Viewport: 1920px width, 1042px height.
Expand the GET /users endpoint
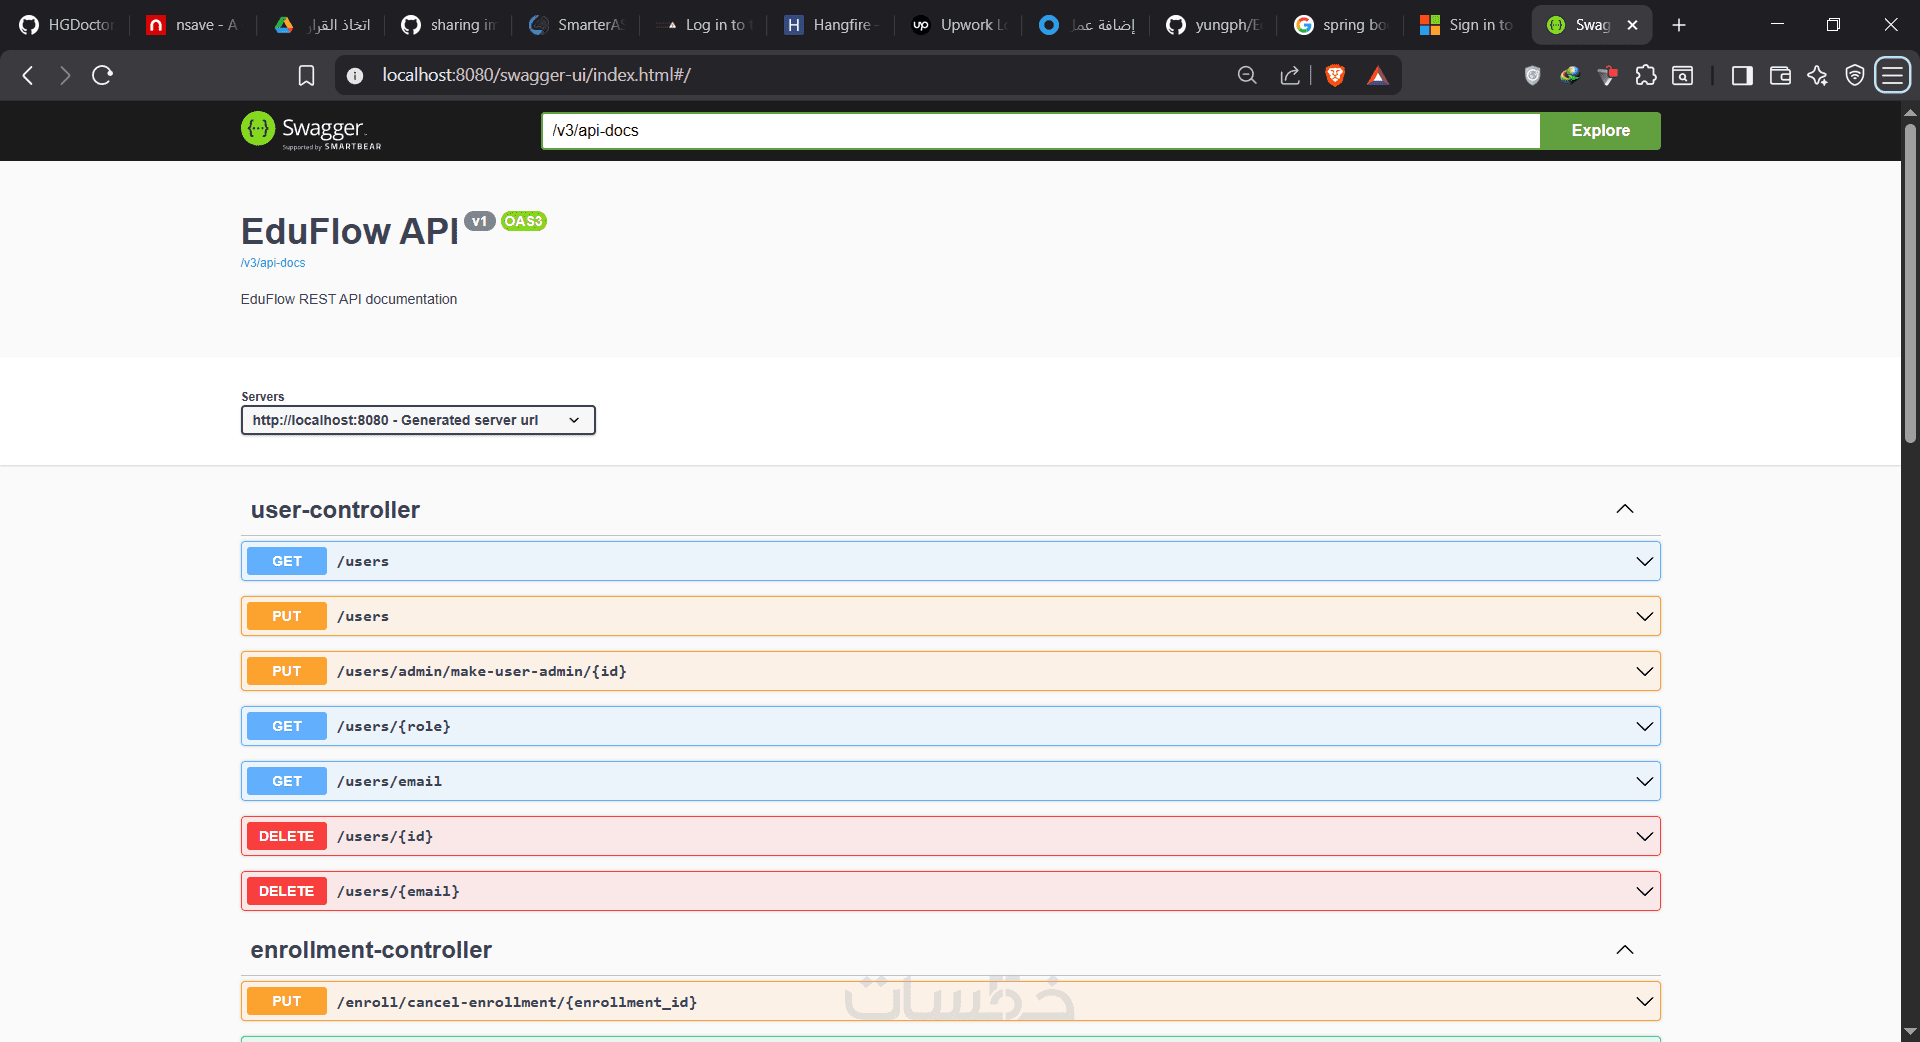tap(950, 561)
